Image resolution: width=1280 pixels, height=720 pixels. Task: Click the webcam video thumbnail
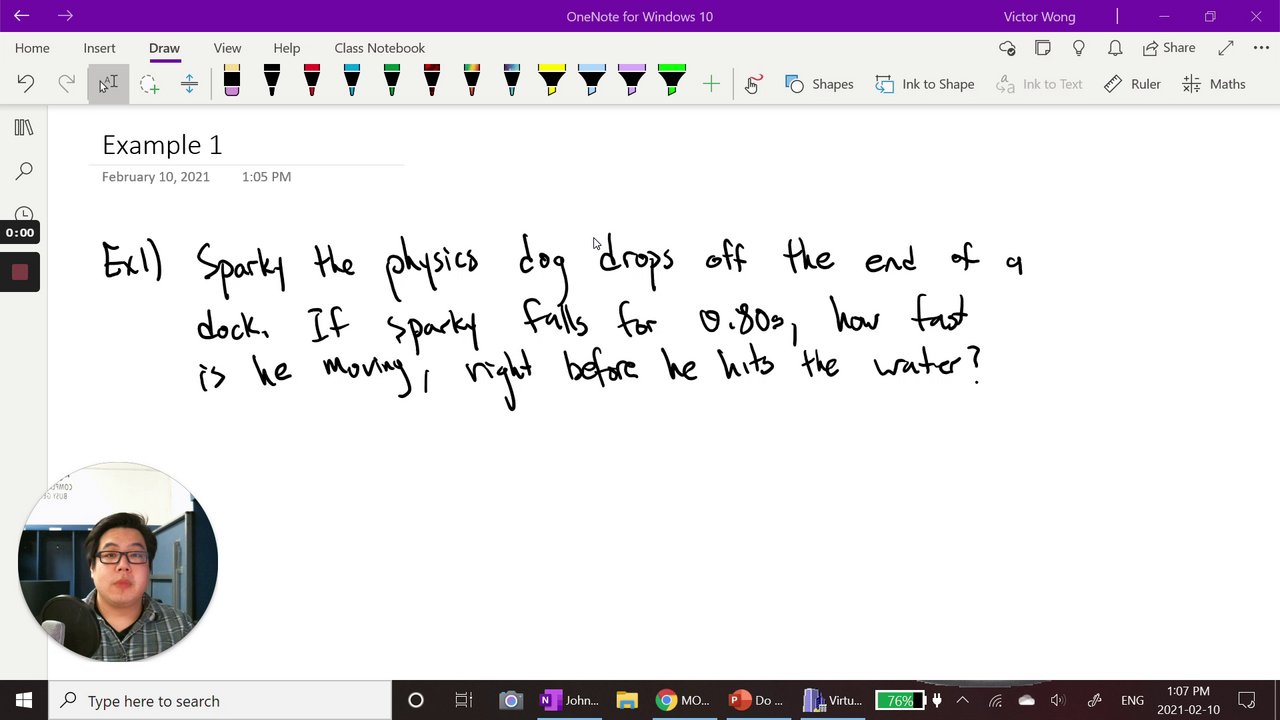tap(118, 562)
